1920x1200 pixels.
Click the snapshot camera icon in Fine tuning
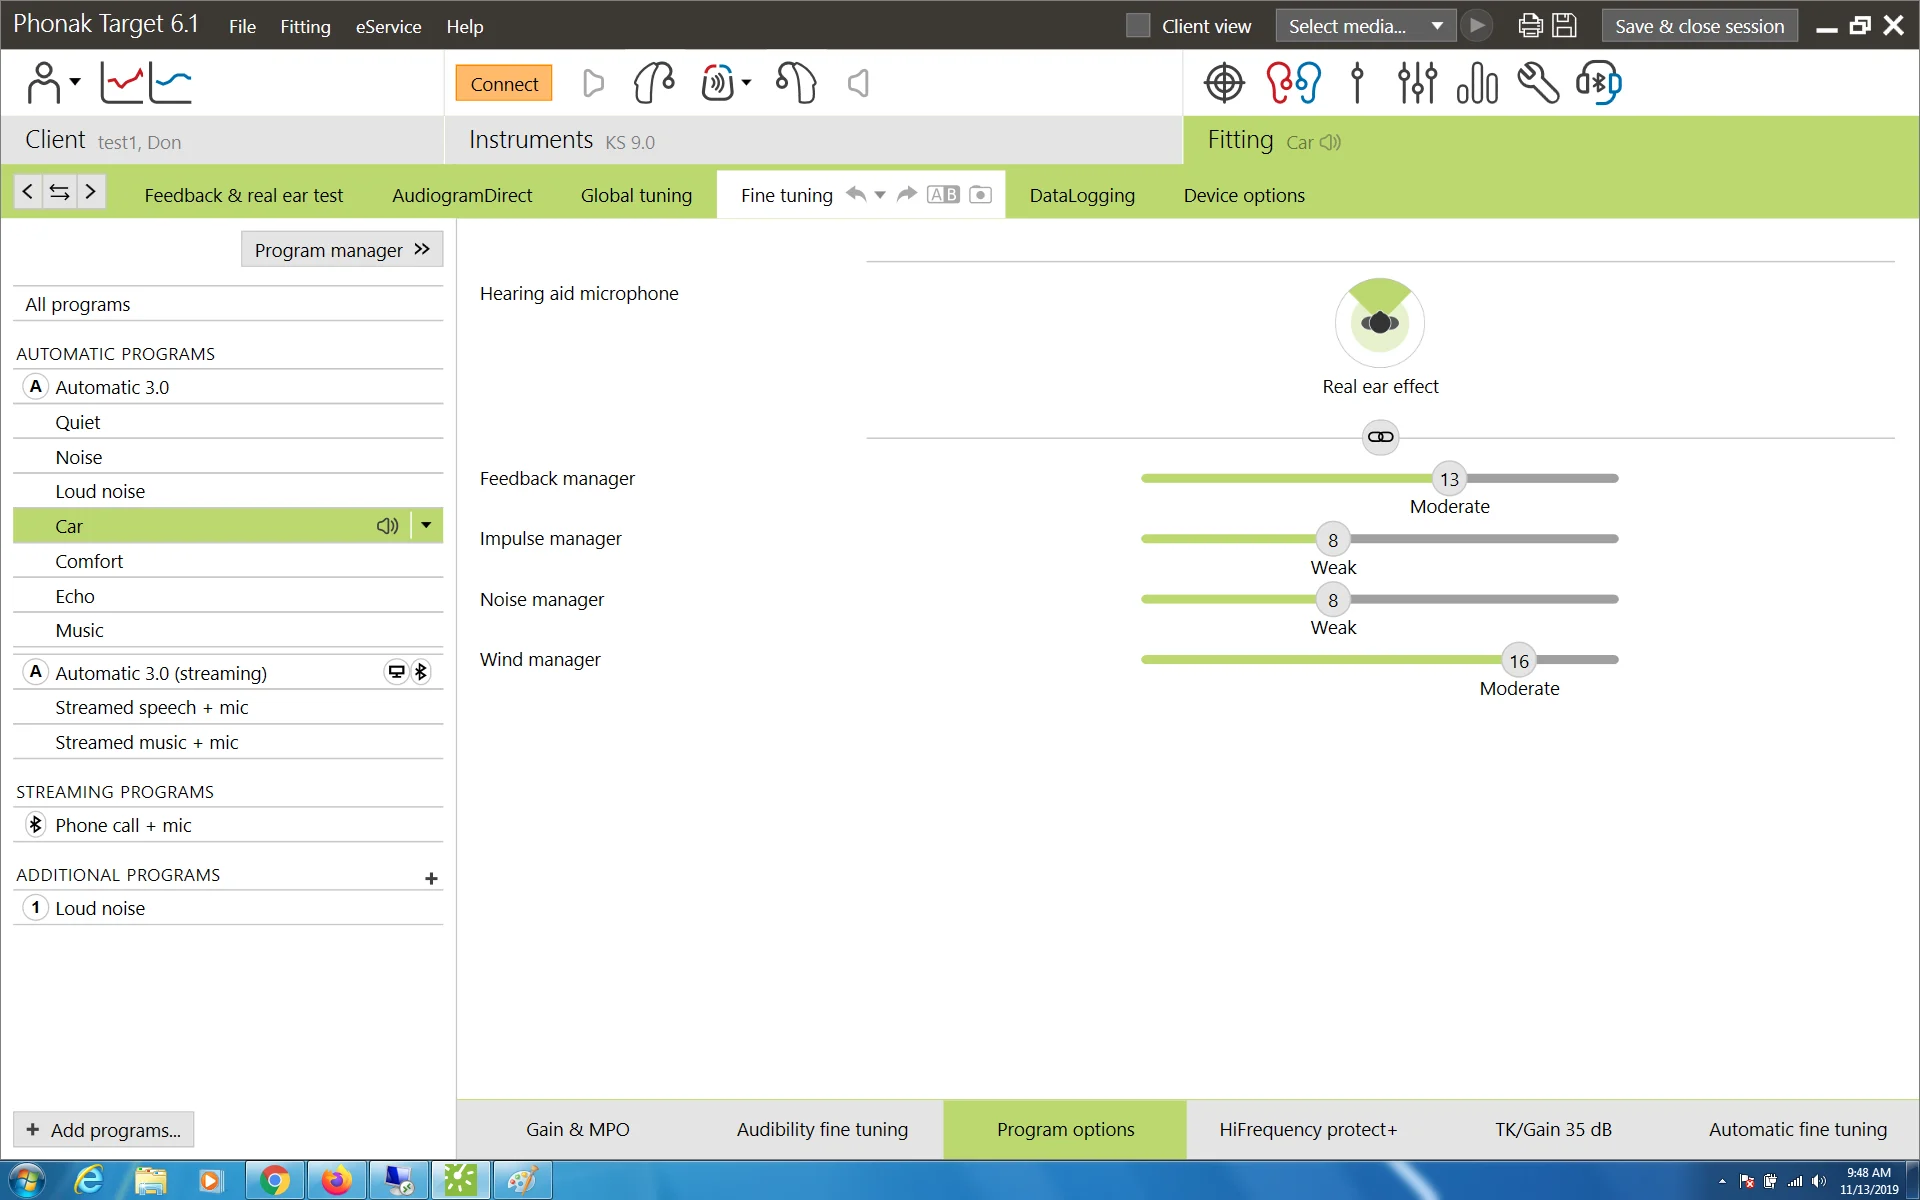pyautogui.click(x=981, y=194)
